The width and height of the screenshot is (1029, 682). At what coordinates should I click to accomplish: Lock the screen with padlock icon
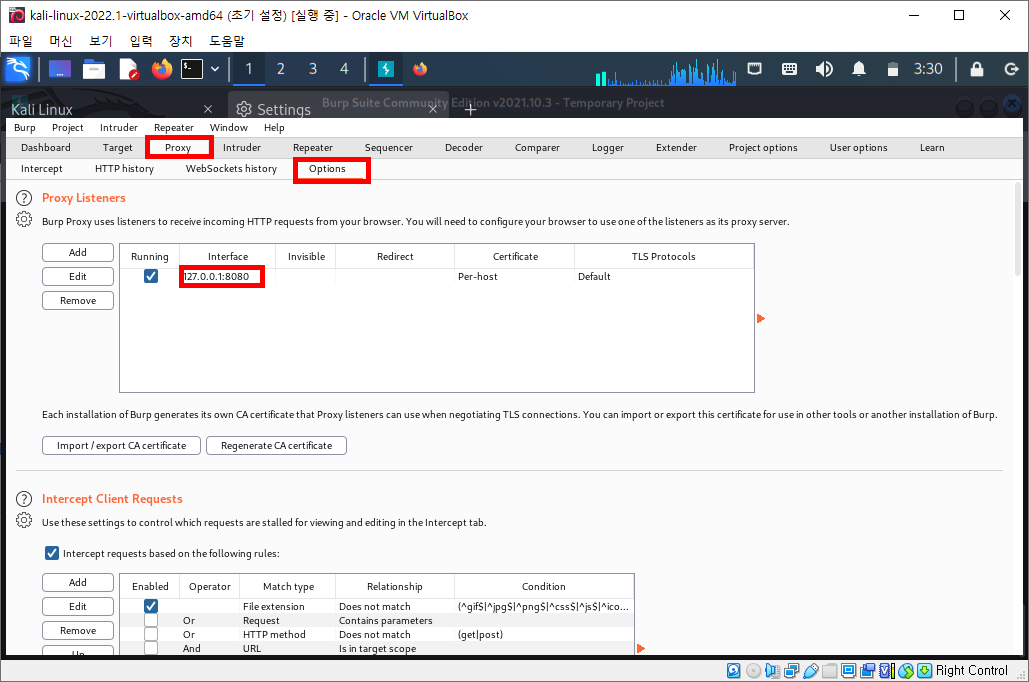coord(977,68)
